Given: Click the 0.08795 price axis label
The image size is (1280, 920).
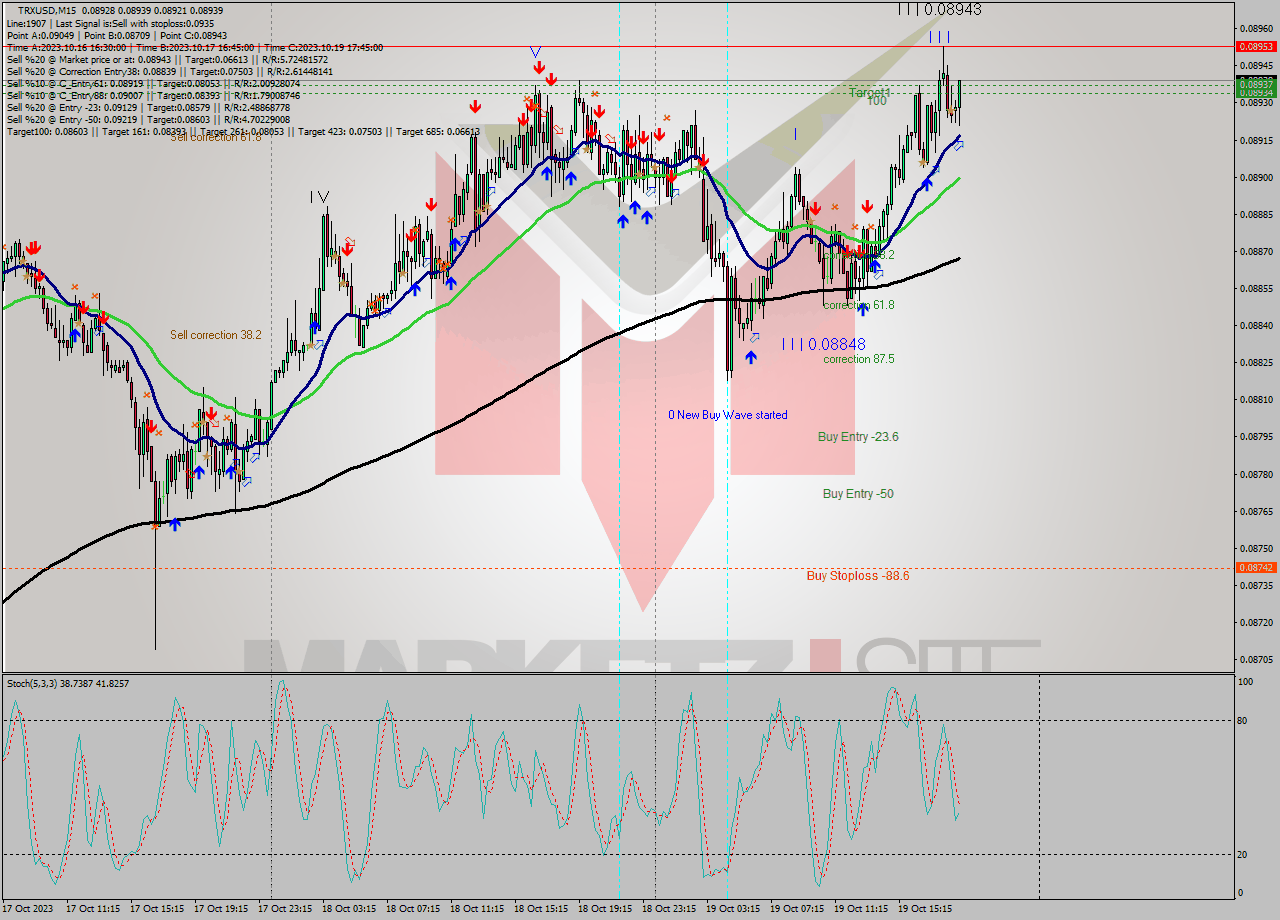Looking at the screenshot, I should click(1256, 436).
